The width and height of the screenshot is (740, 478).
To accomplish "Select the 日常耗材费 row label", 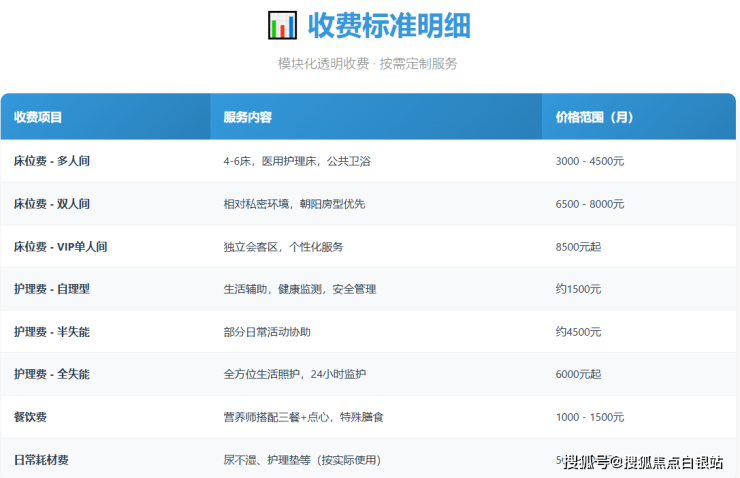I will 41,460.
